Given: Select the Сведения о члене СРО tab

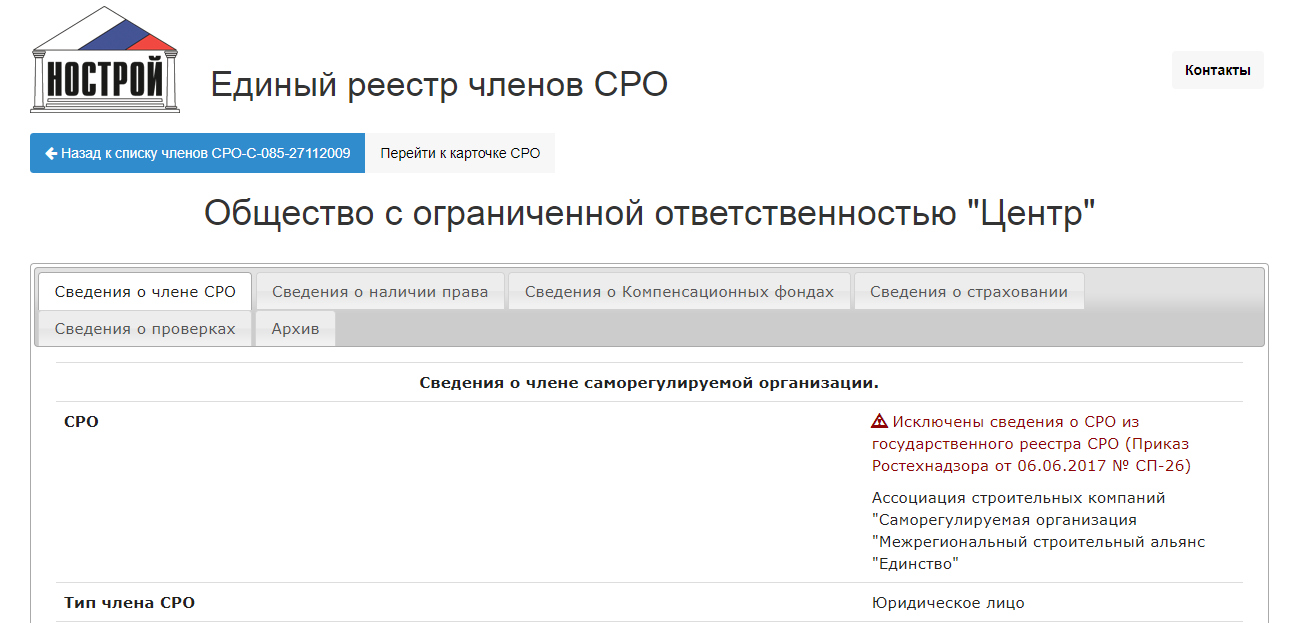Looking at the screenshot, I should 145,292.
